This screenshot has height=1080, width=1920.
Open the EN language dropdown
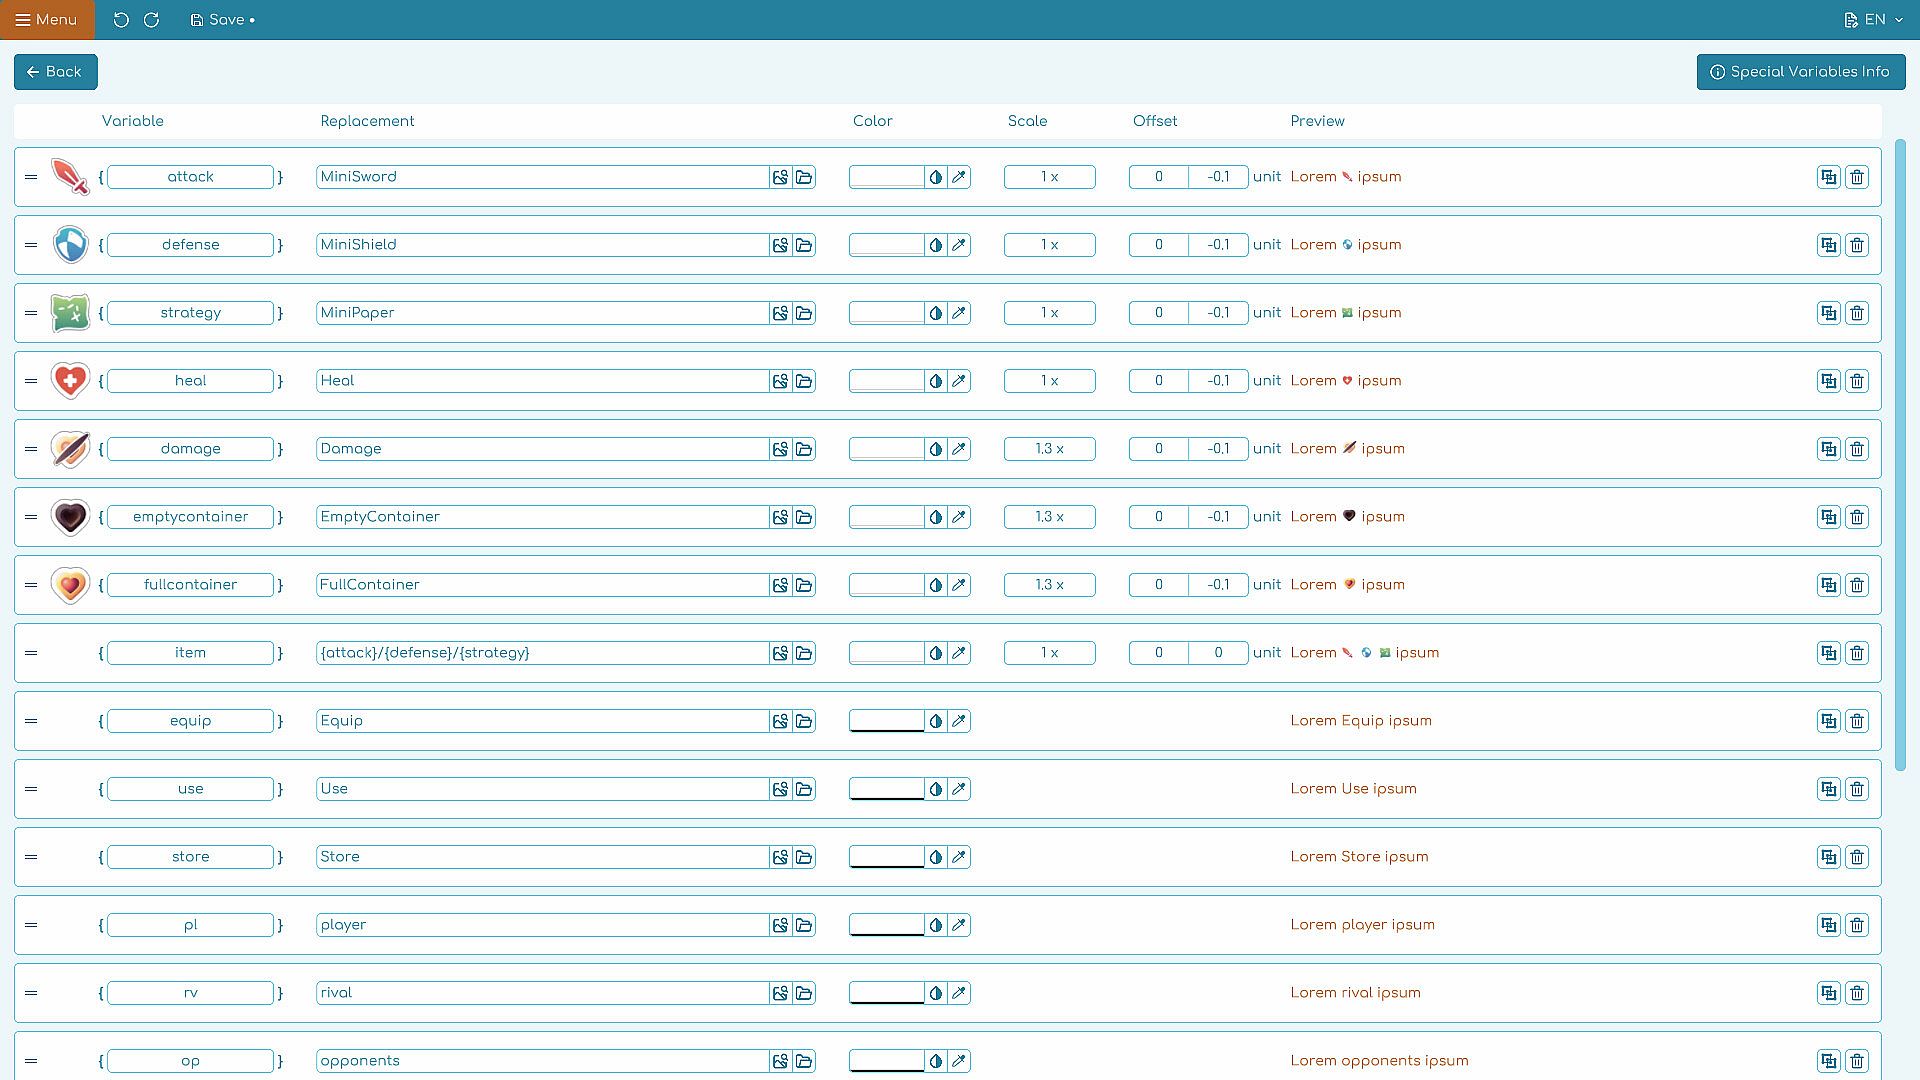(x=1874, y=20)
